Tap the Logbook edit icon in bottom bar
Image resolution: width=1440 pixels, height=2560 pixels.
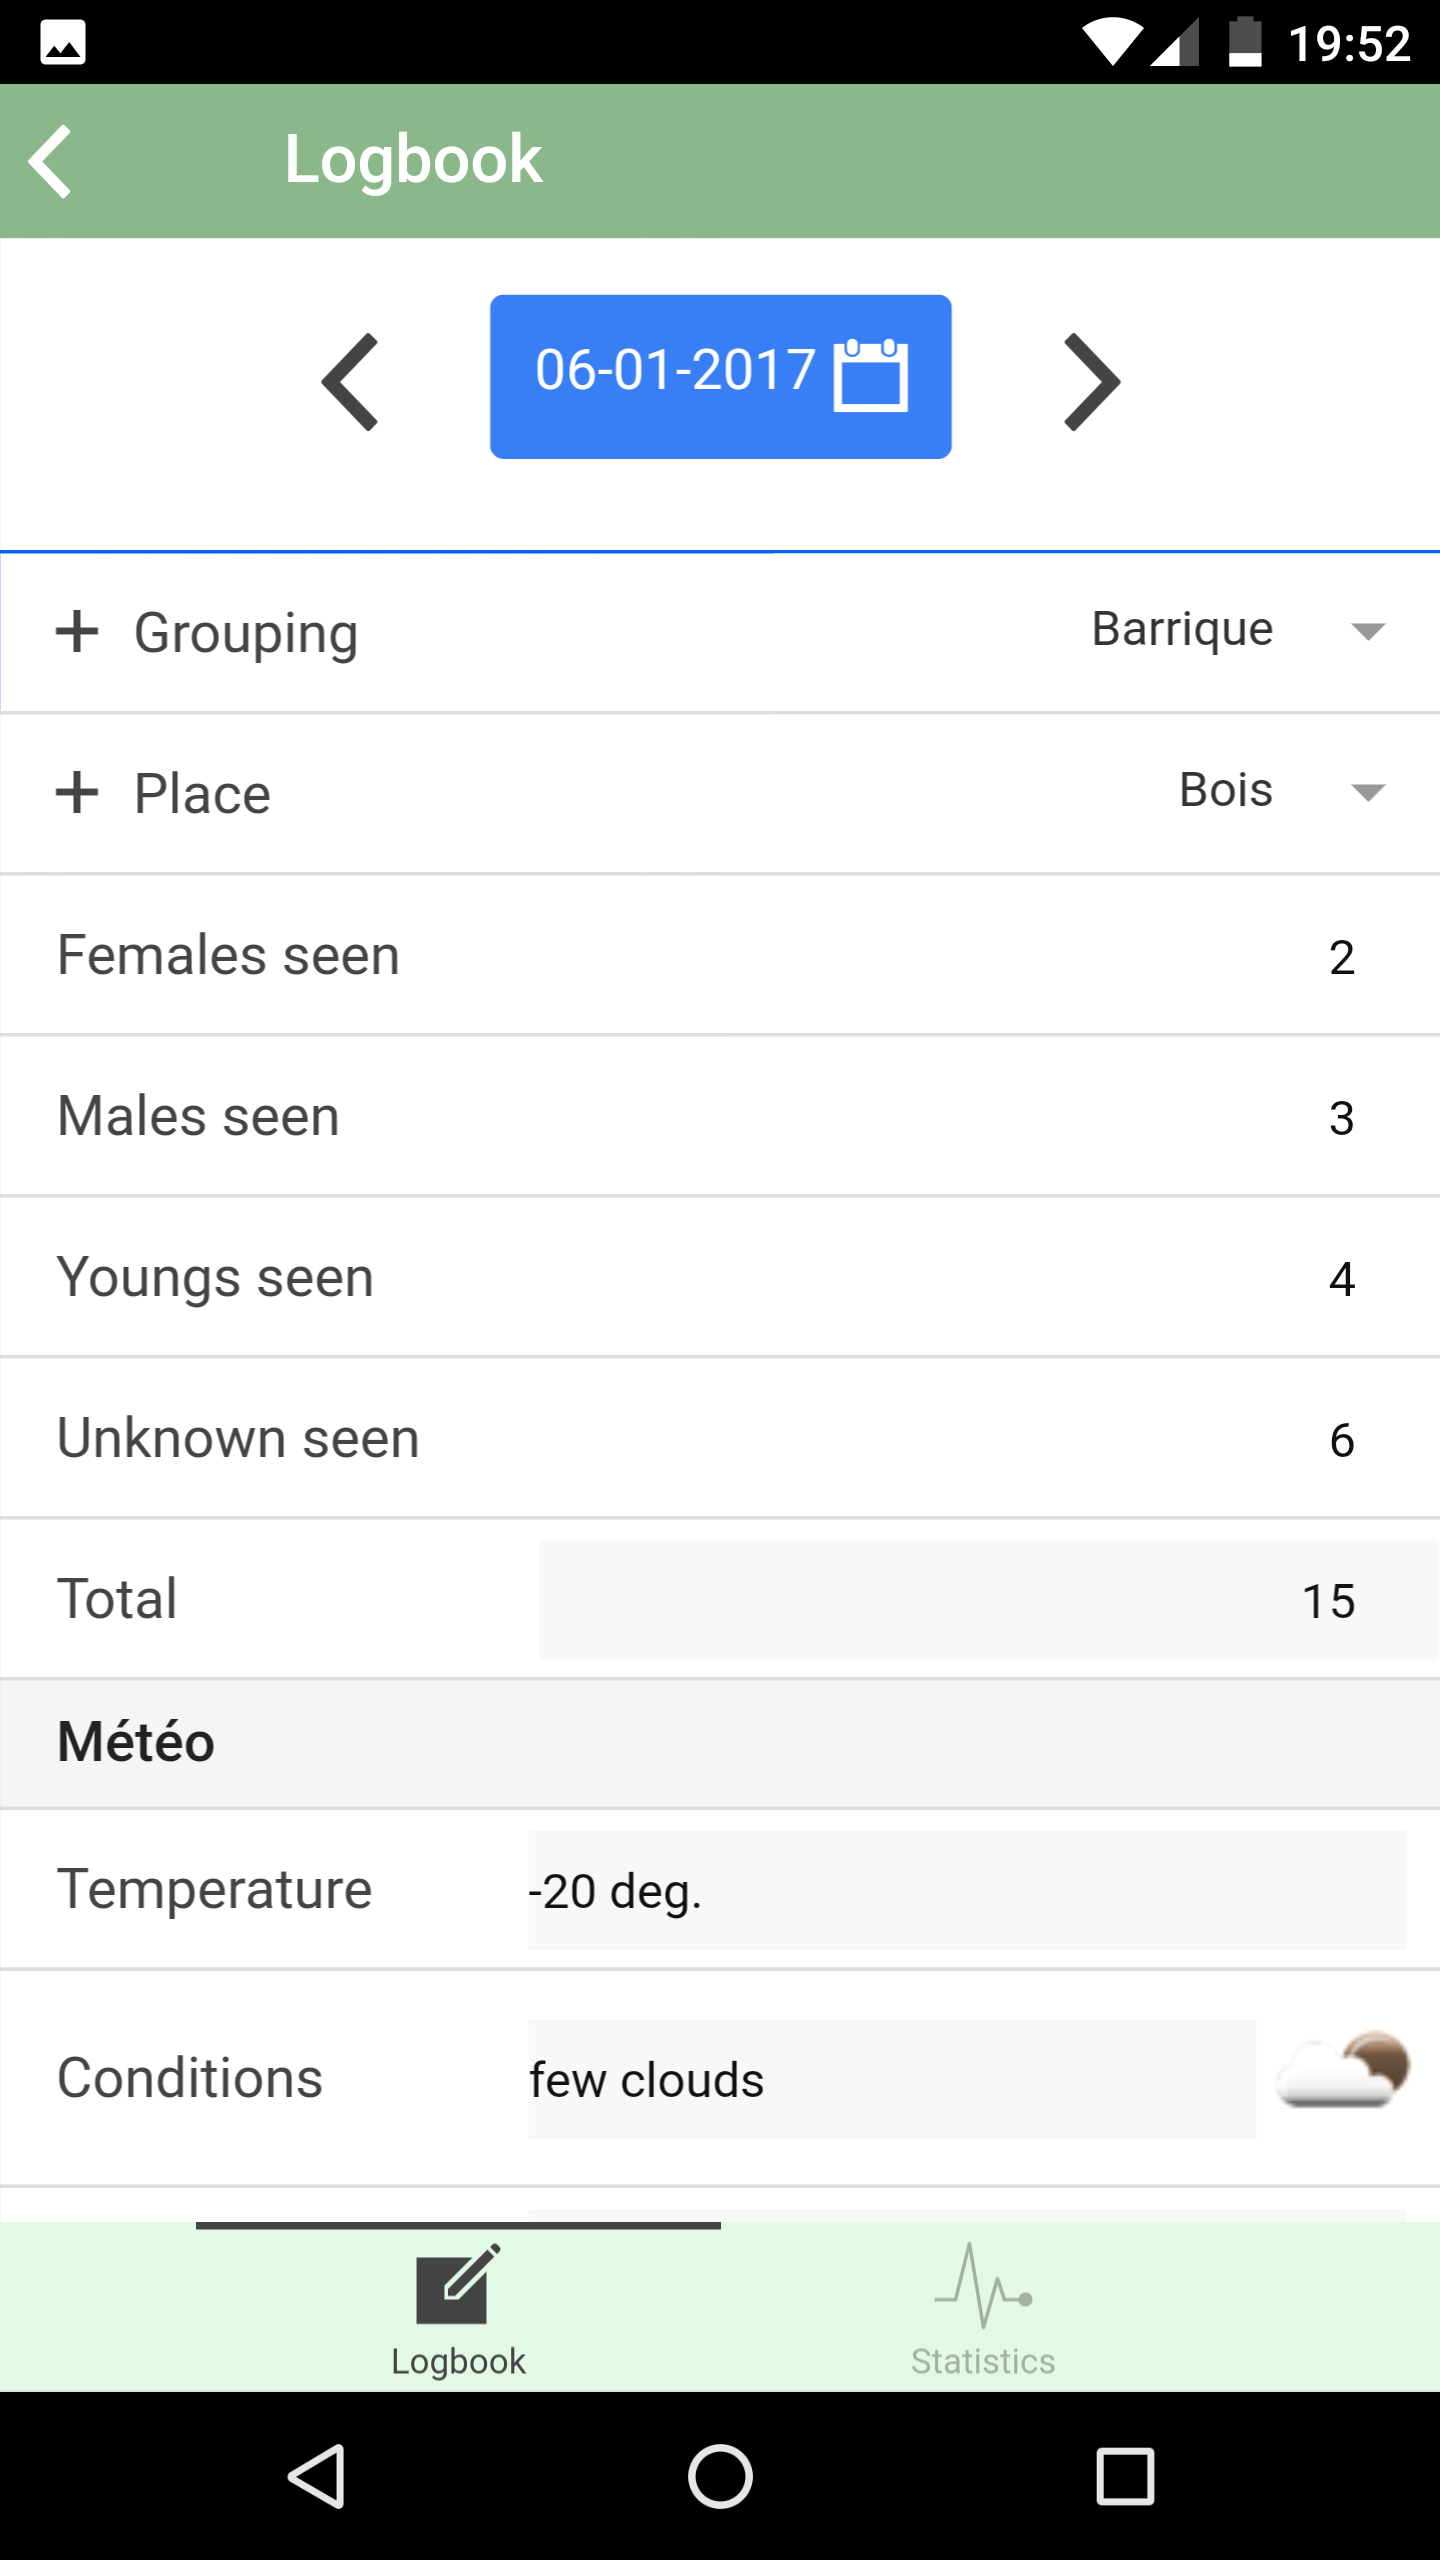tap(458, 2284)
